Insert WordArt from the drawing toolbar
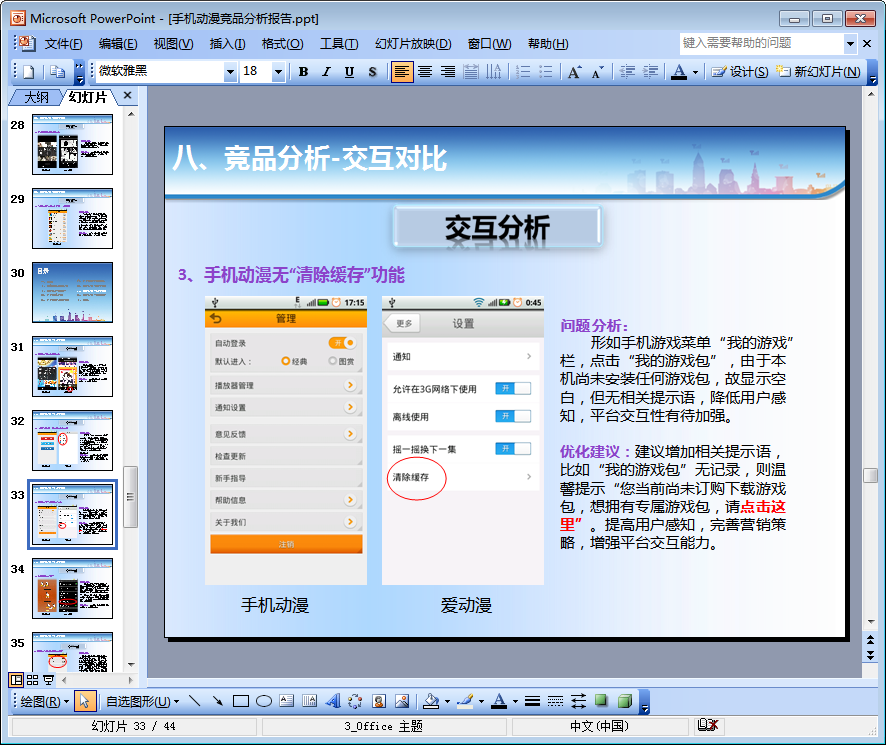The image size is (886, 745). [x=333, y=701]
